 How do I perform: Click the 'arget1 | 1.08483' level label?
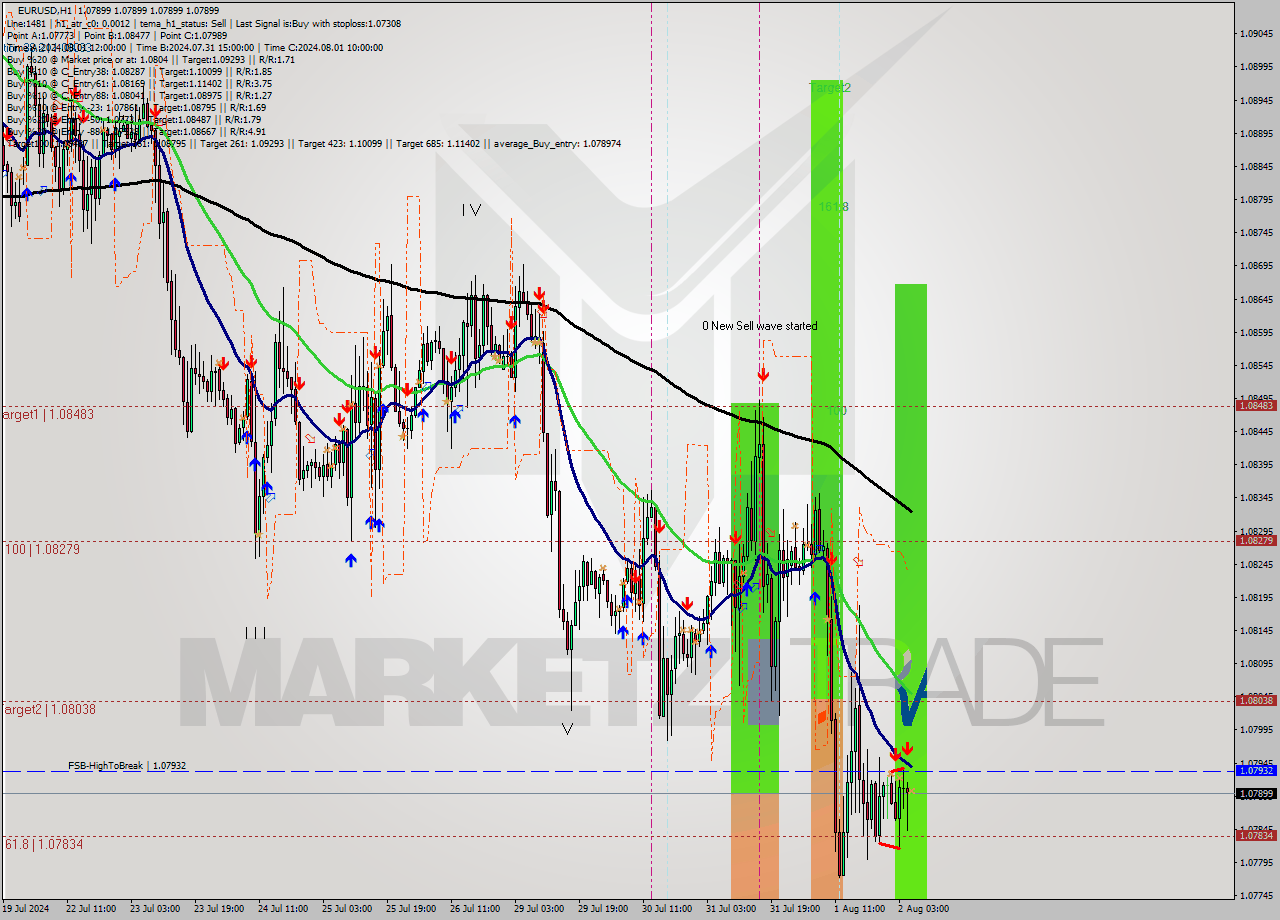48,414
